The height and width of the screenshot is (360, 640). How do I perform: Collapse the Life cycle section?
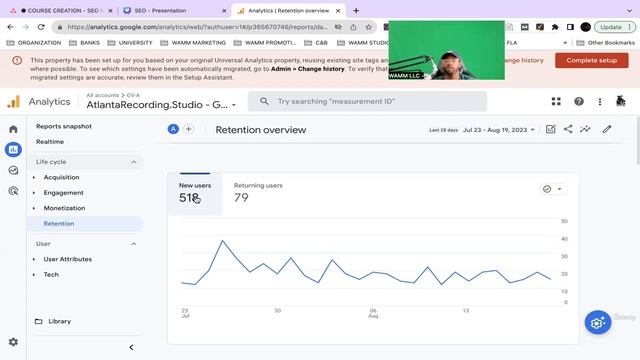coord(133,162)
